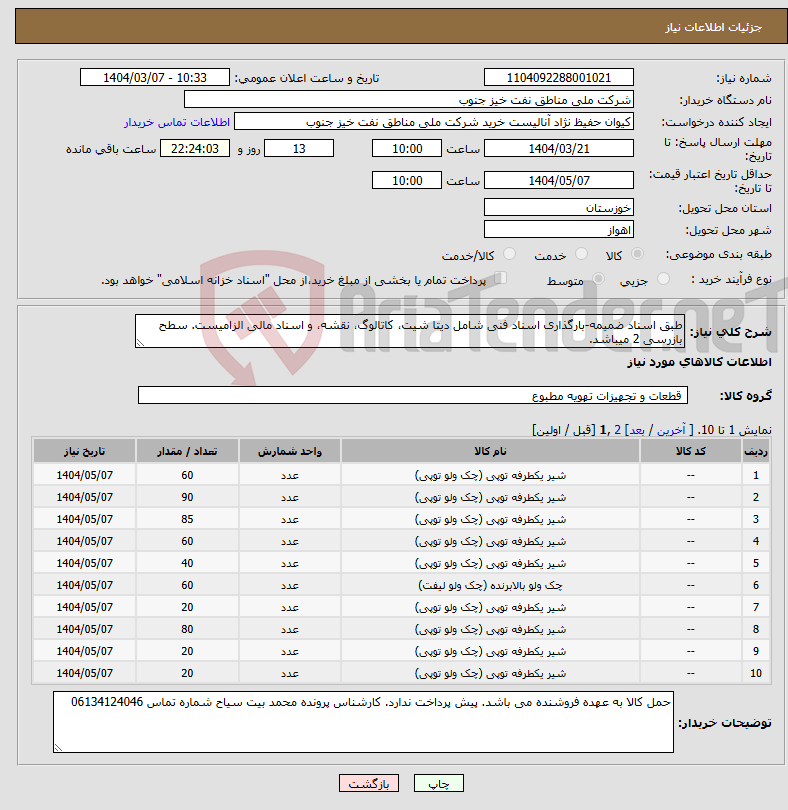This screenshot has height=810, width=788.
Task: Click the general need description text area
Action: [410, 331]
